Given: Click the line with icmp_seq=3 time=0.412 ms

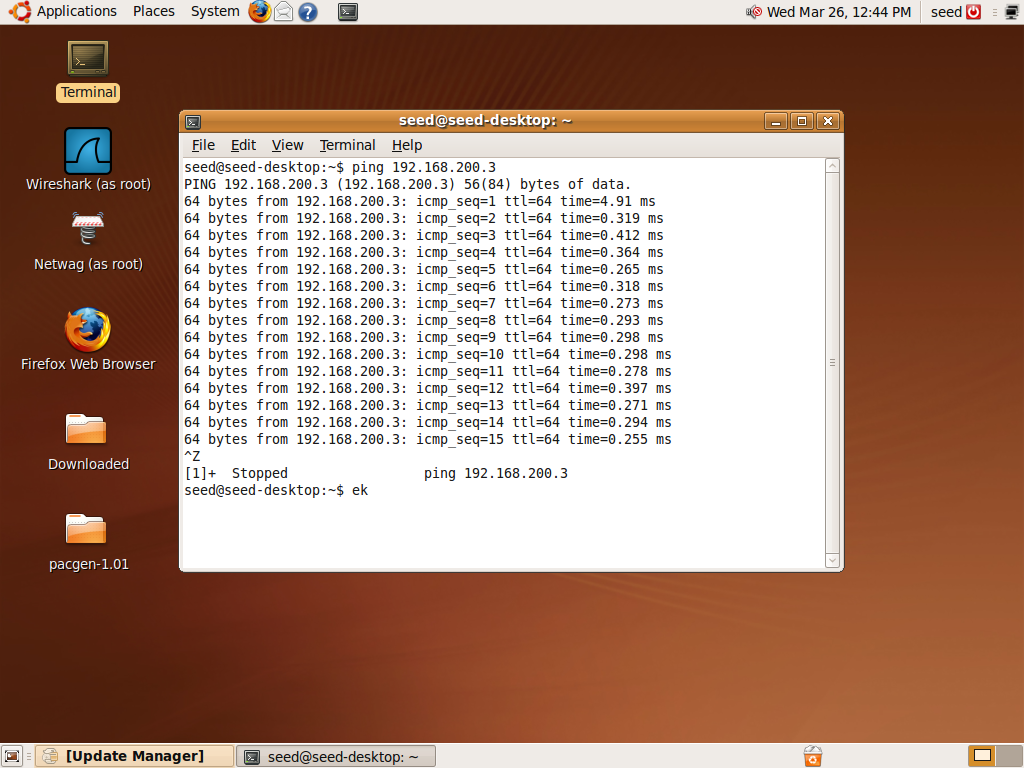Looking at the screenshot, I should 423,235.
